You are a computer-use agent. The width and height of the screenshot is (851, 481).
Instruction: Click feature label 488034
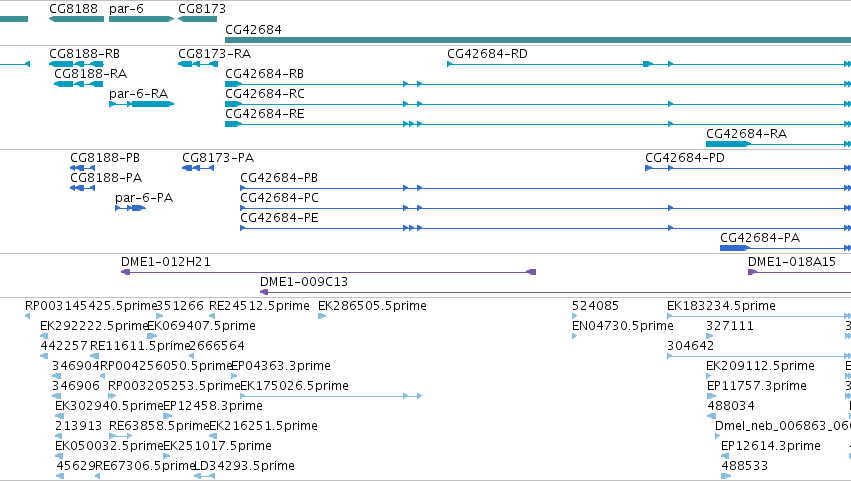(x=731, y=406)
